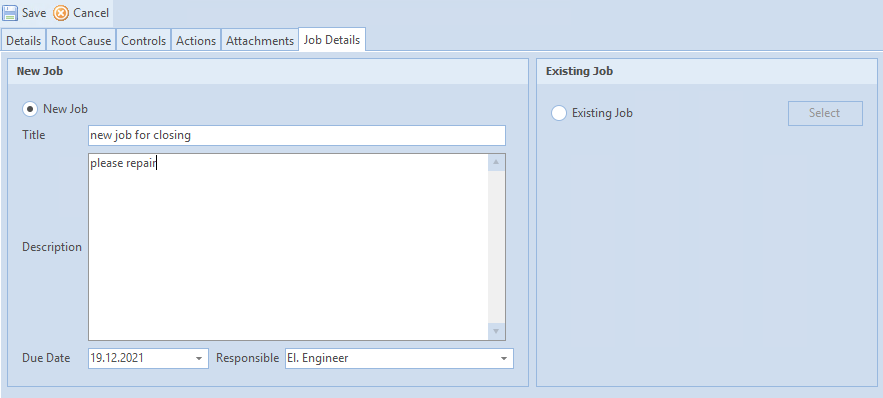Click the Description field label
The height and width of the screenshot is (398, 883).
(52, 247)
